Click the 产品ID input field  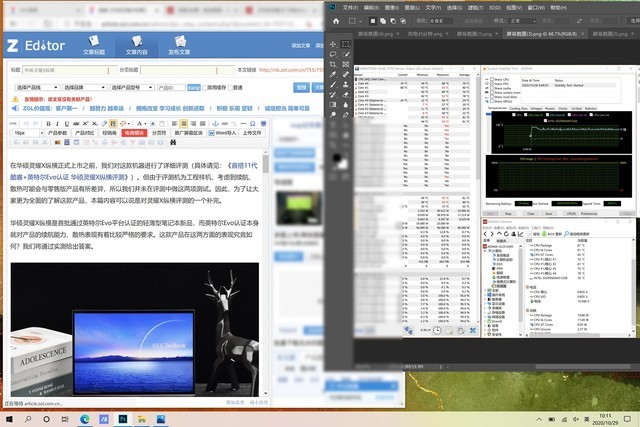tap(171, 88)
